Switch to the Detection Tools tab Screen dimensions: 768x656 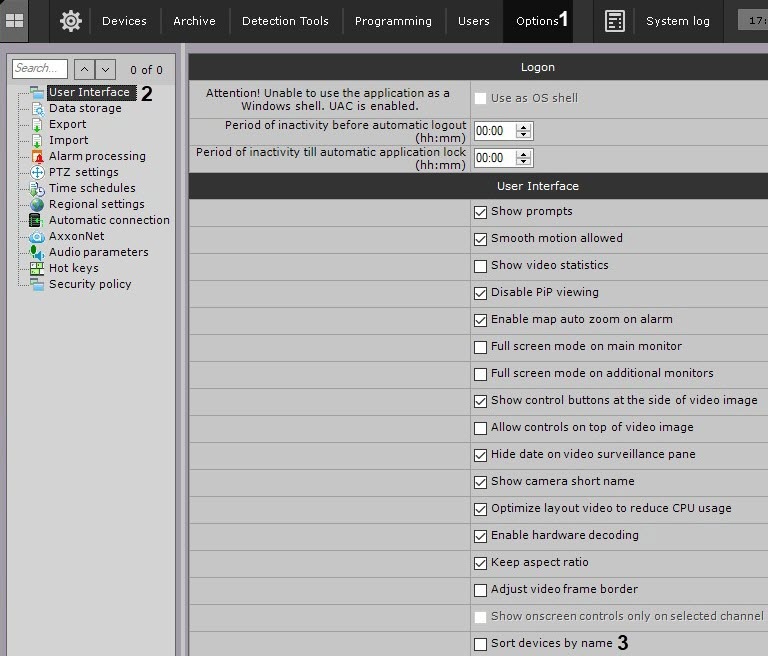285,21
